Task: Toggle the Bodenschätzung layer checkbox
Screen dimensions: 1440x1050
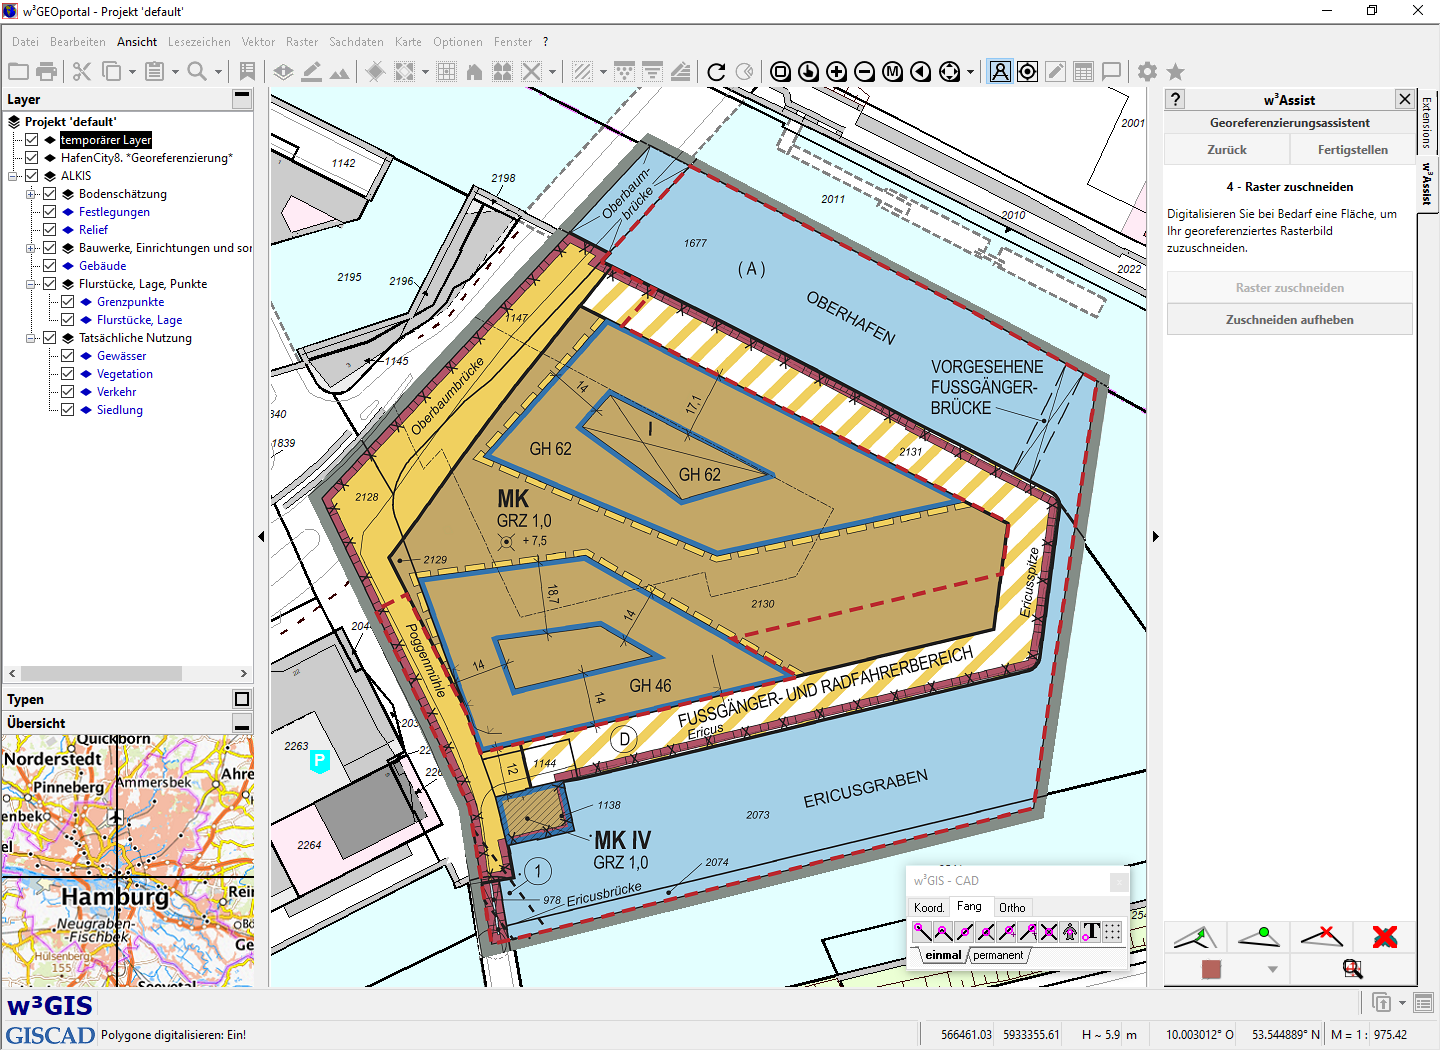Action: tap(50, 194)
